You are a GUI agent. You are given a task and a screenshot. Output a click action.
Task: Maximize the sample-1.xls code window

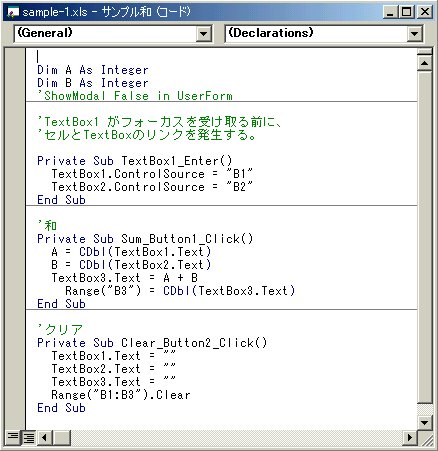point(407,12)
